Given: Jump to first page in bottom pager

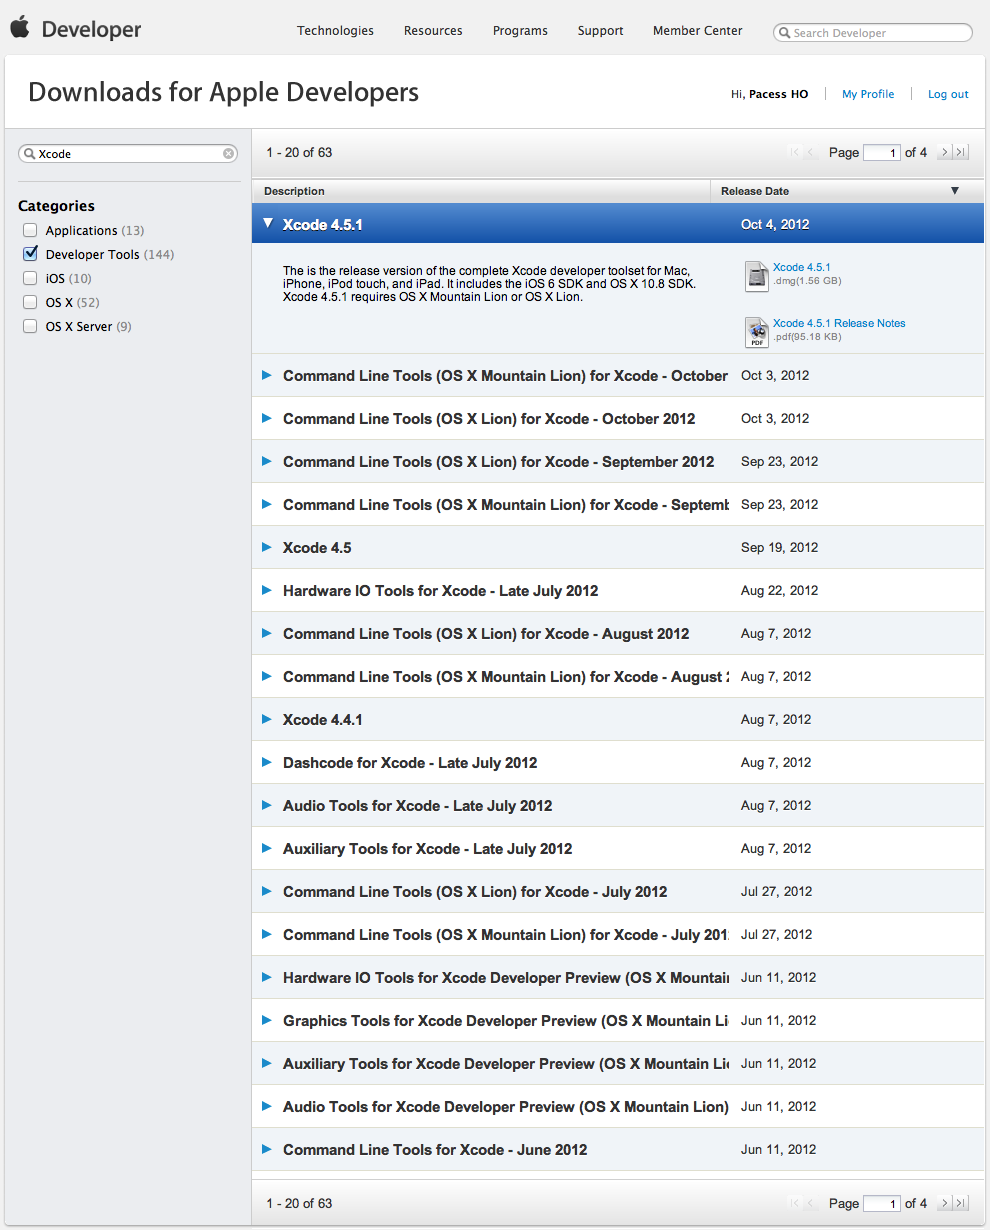Looking at the screenshot, I should pyautogui.click(x=795, y=1203).
